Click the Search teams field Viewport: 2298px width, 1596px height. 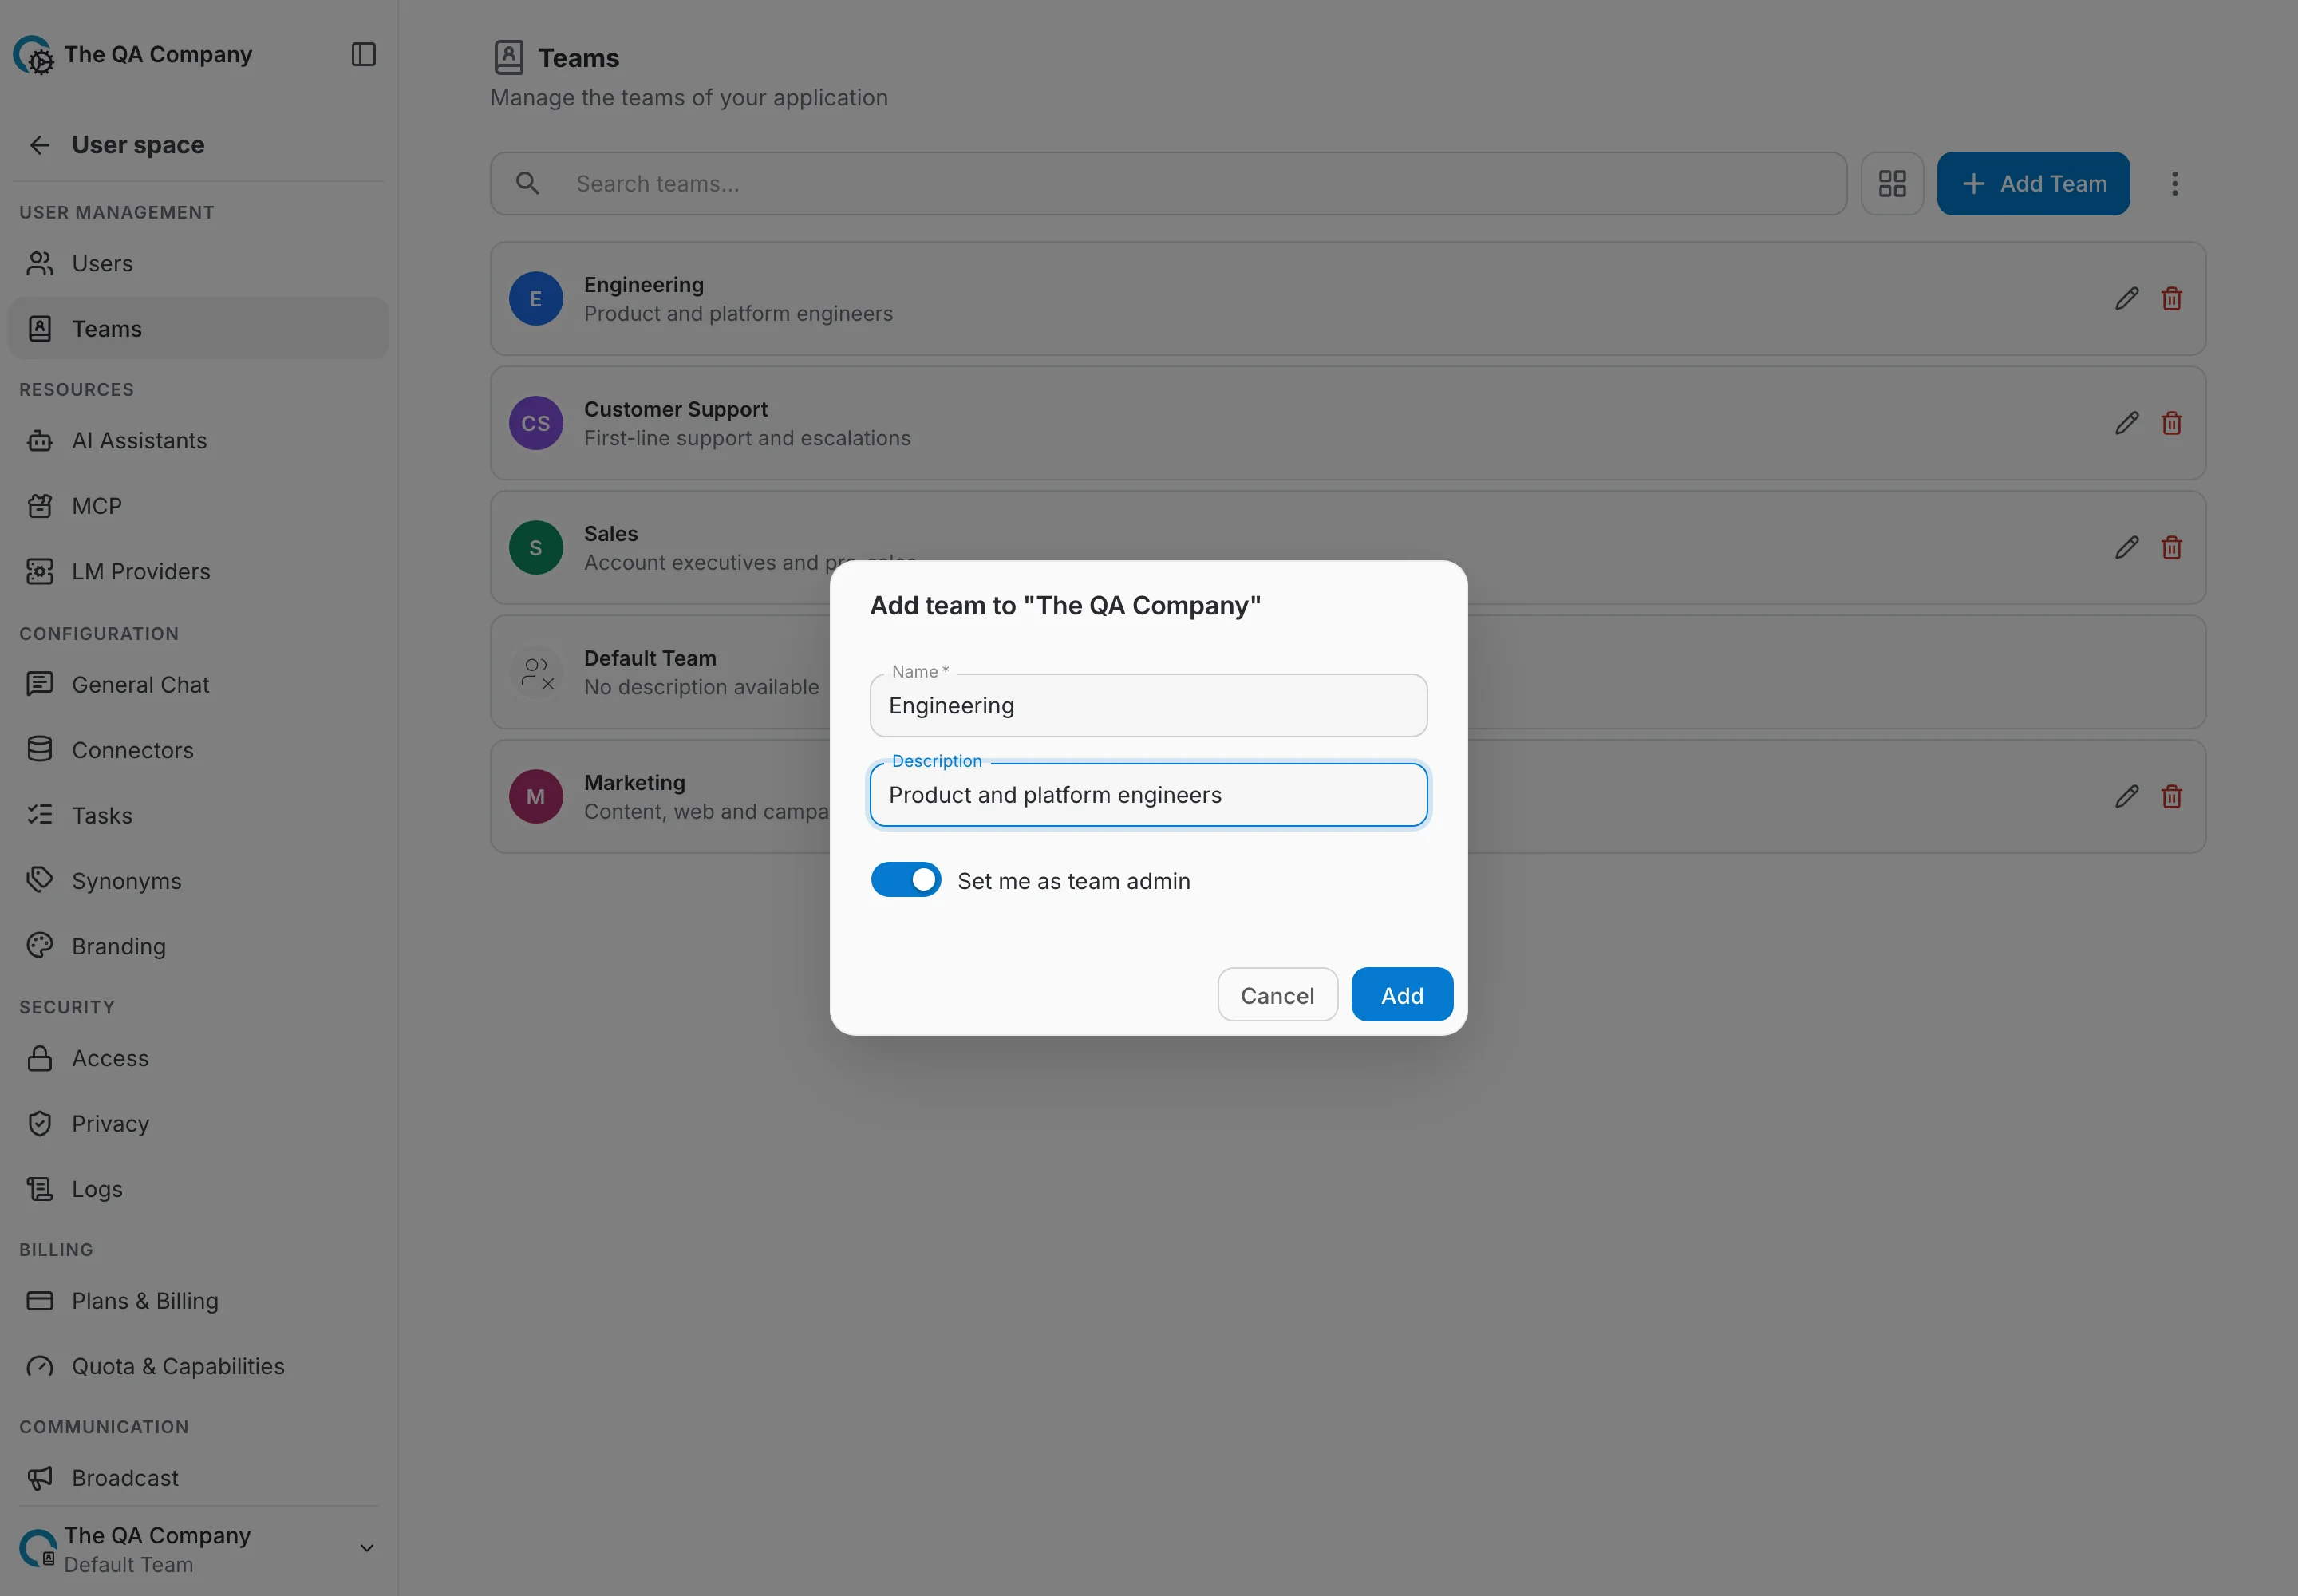click(1168, 183)
